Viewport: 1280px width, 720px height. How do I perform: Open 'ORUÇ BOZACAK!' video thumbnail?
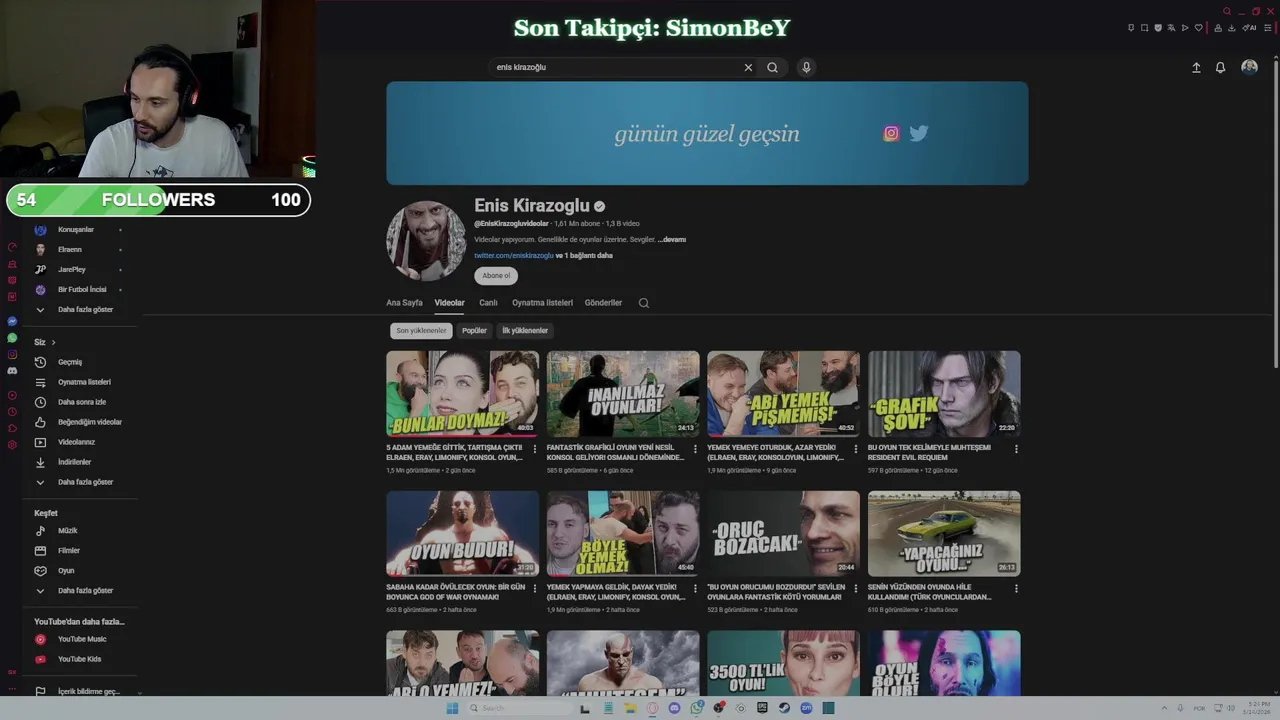[783, 533]
